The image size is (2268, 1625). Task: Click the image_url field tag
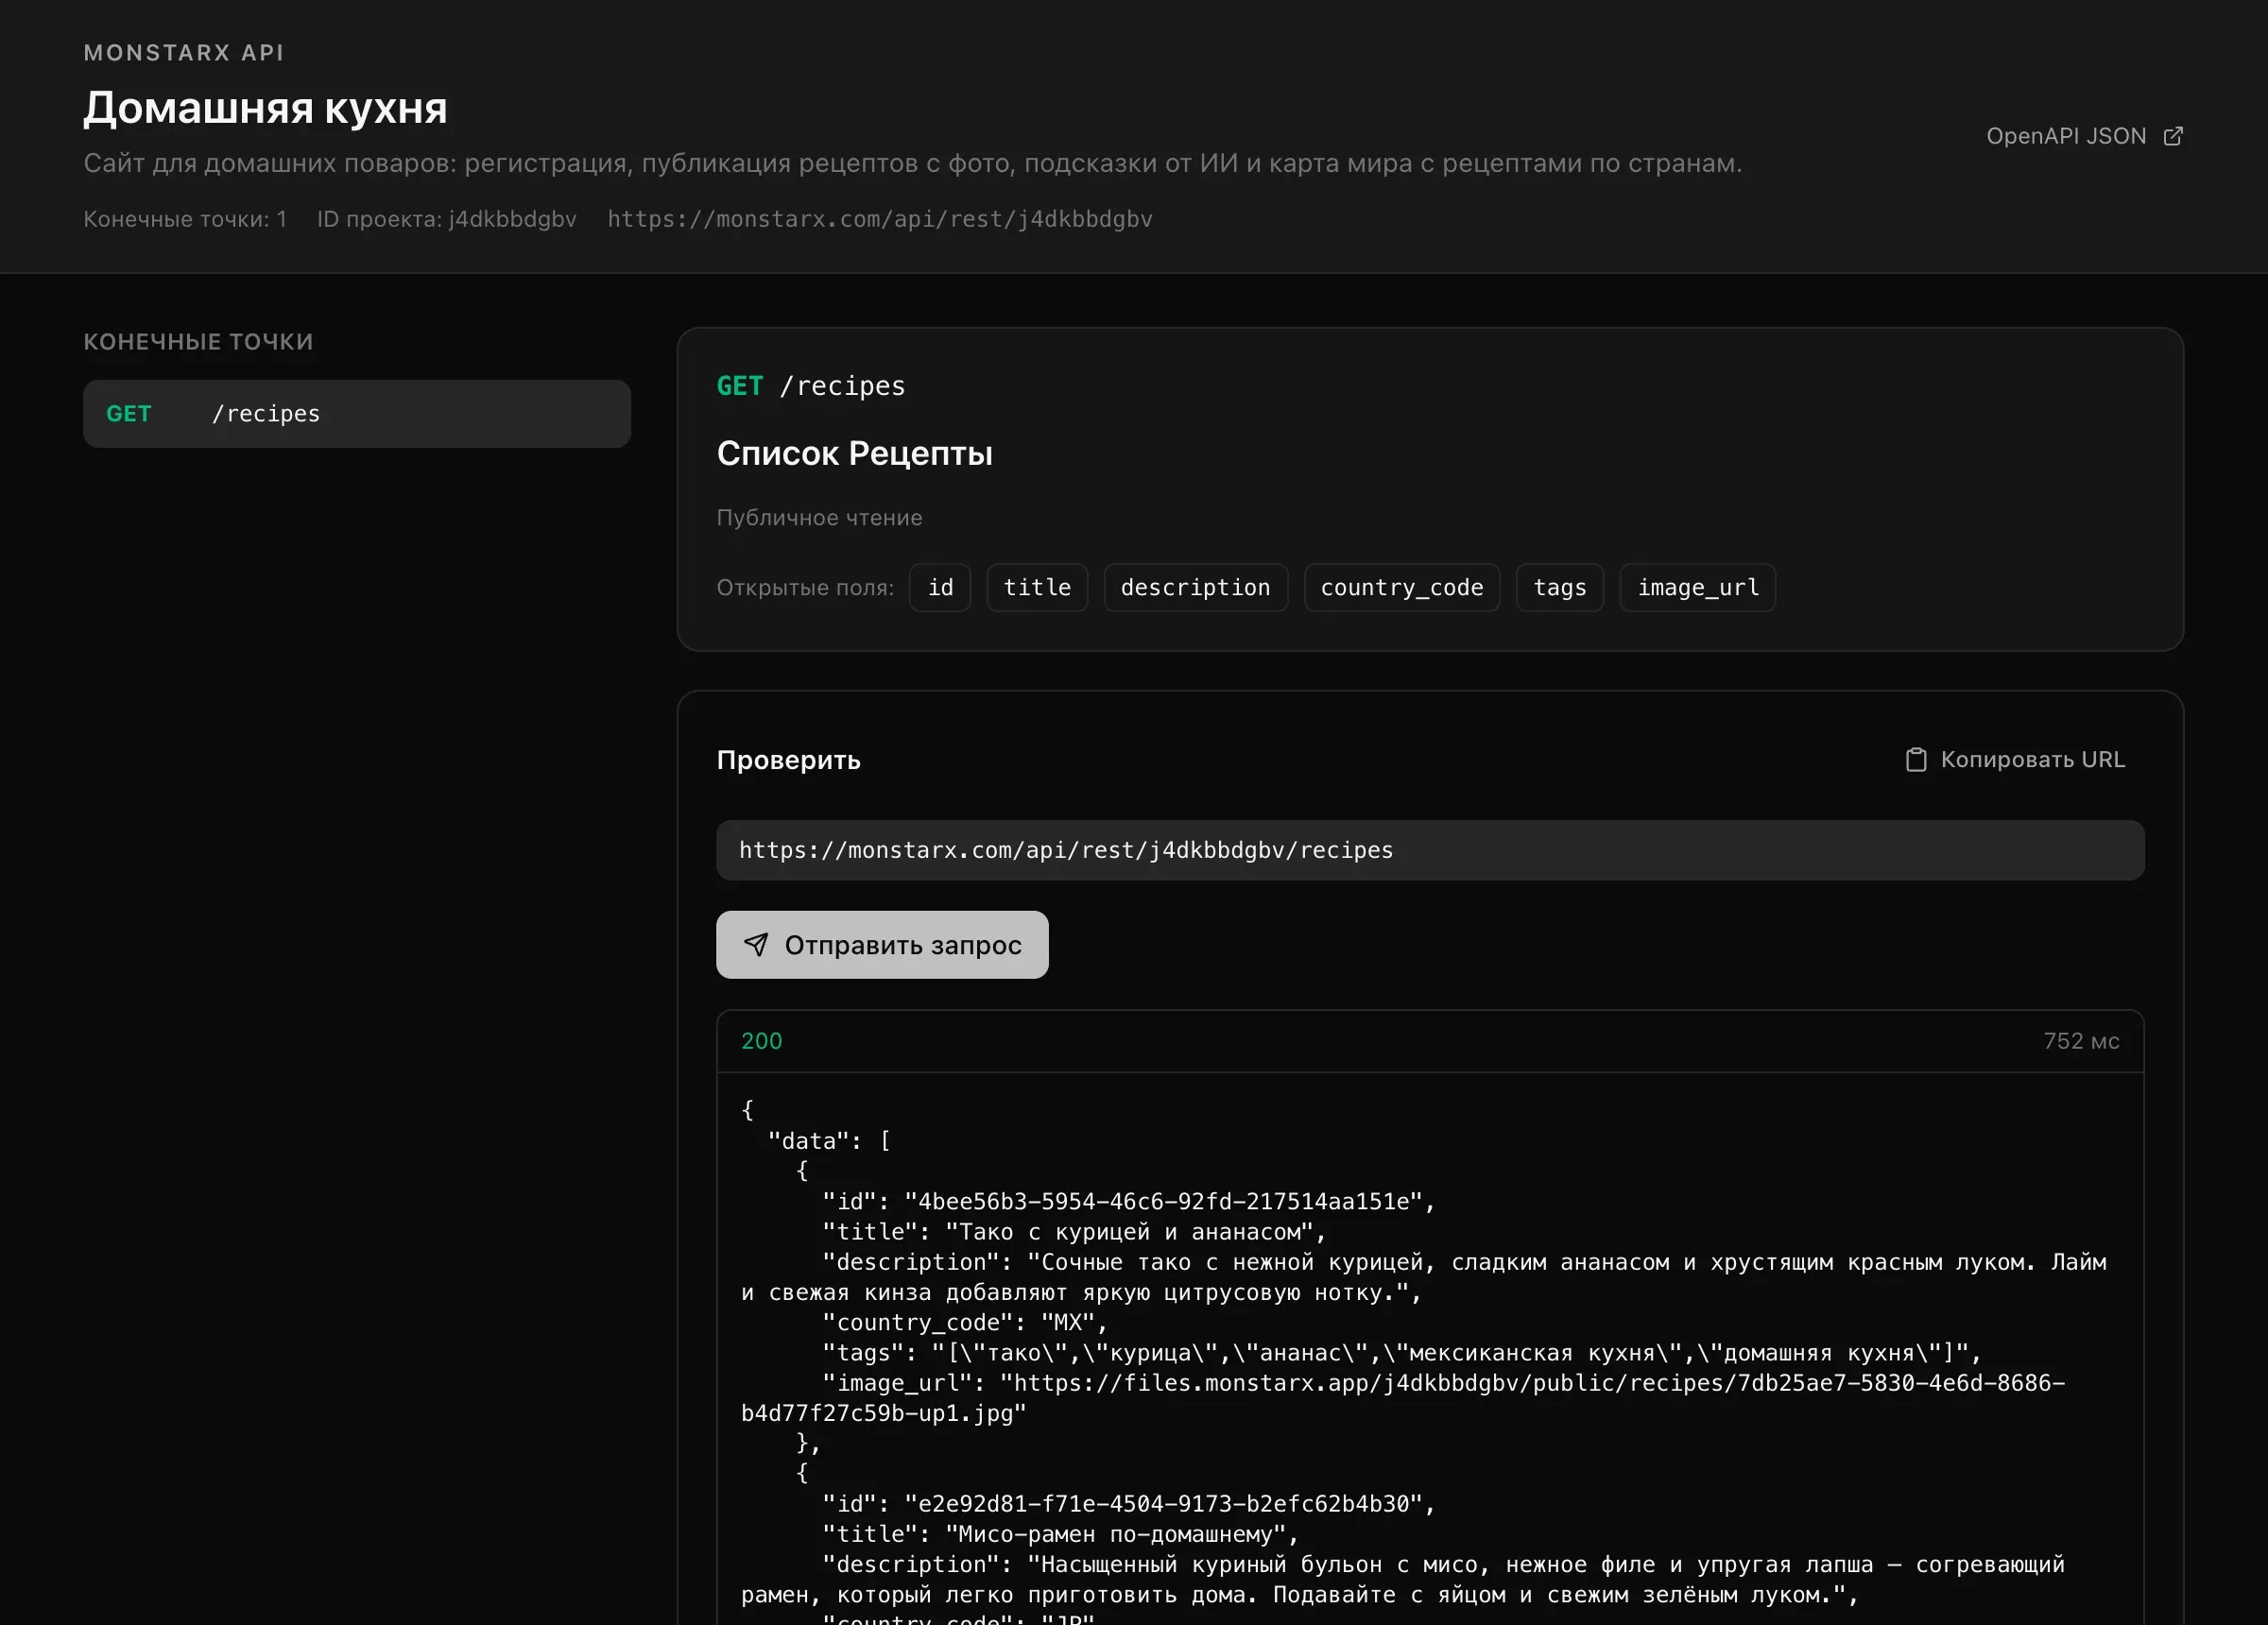tap(1698, 588)
